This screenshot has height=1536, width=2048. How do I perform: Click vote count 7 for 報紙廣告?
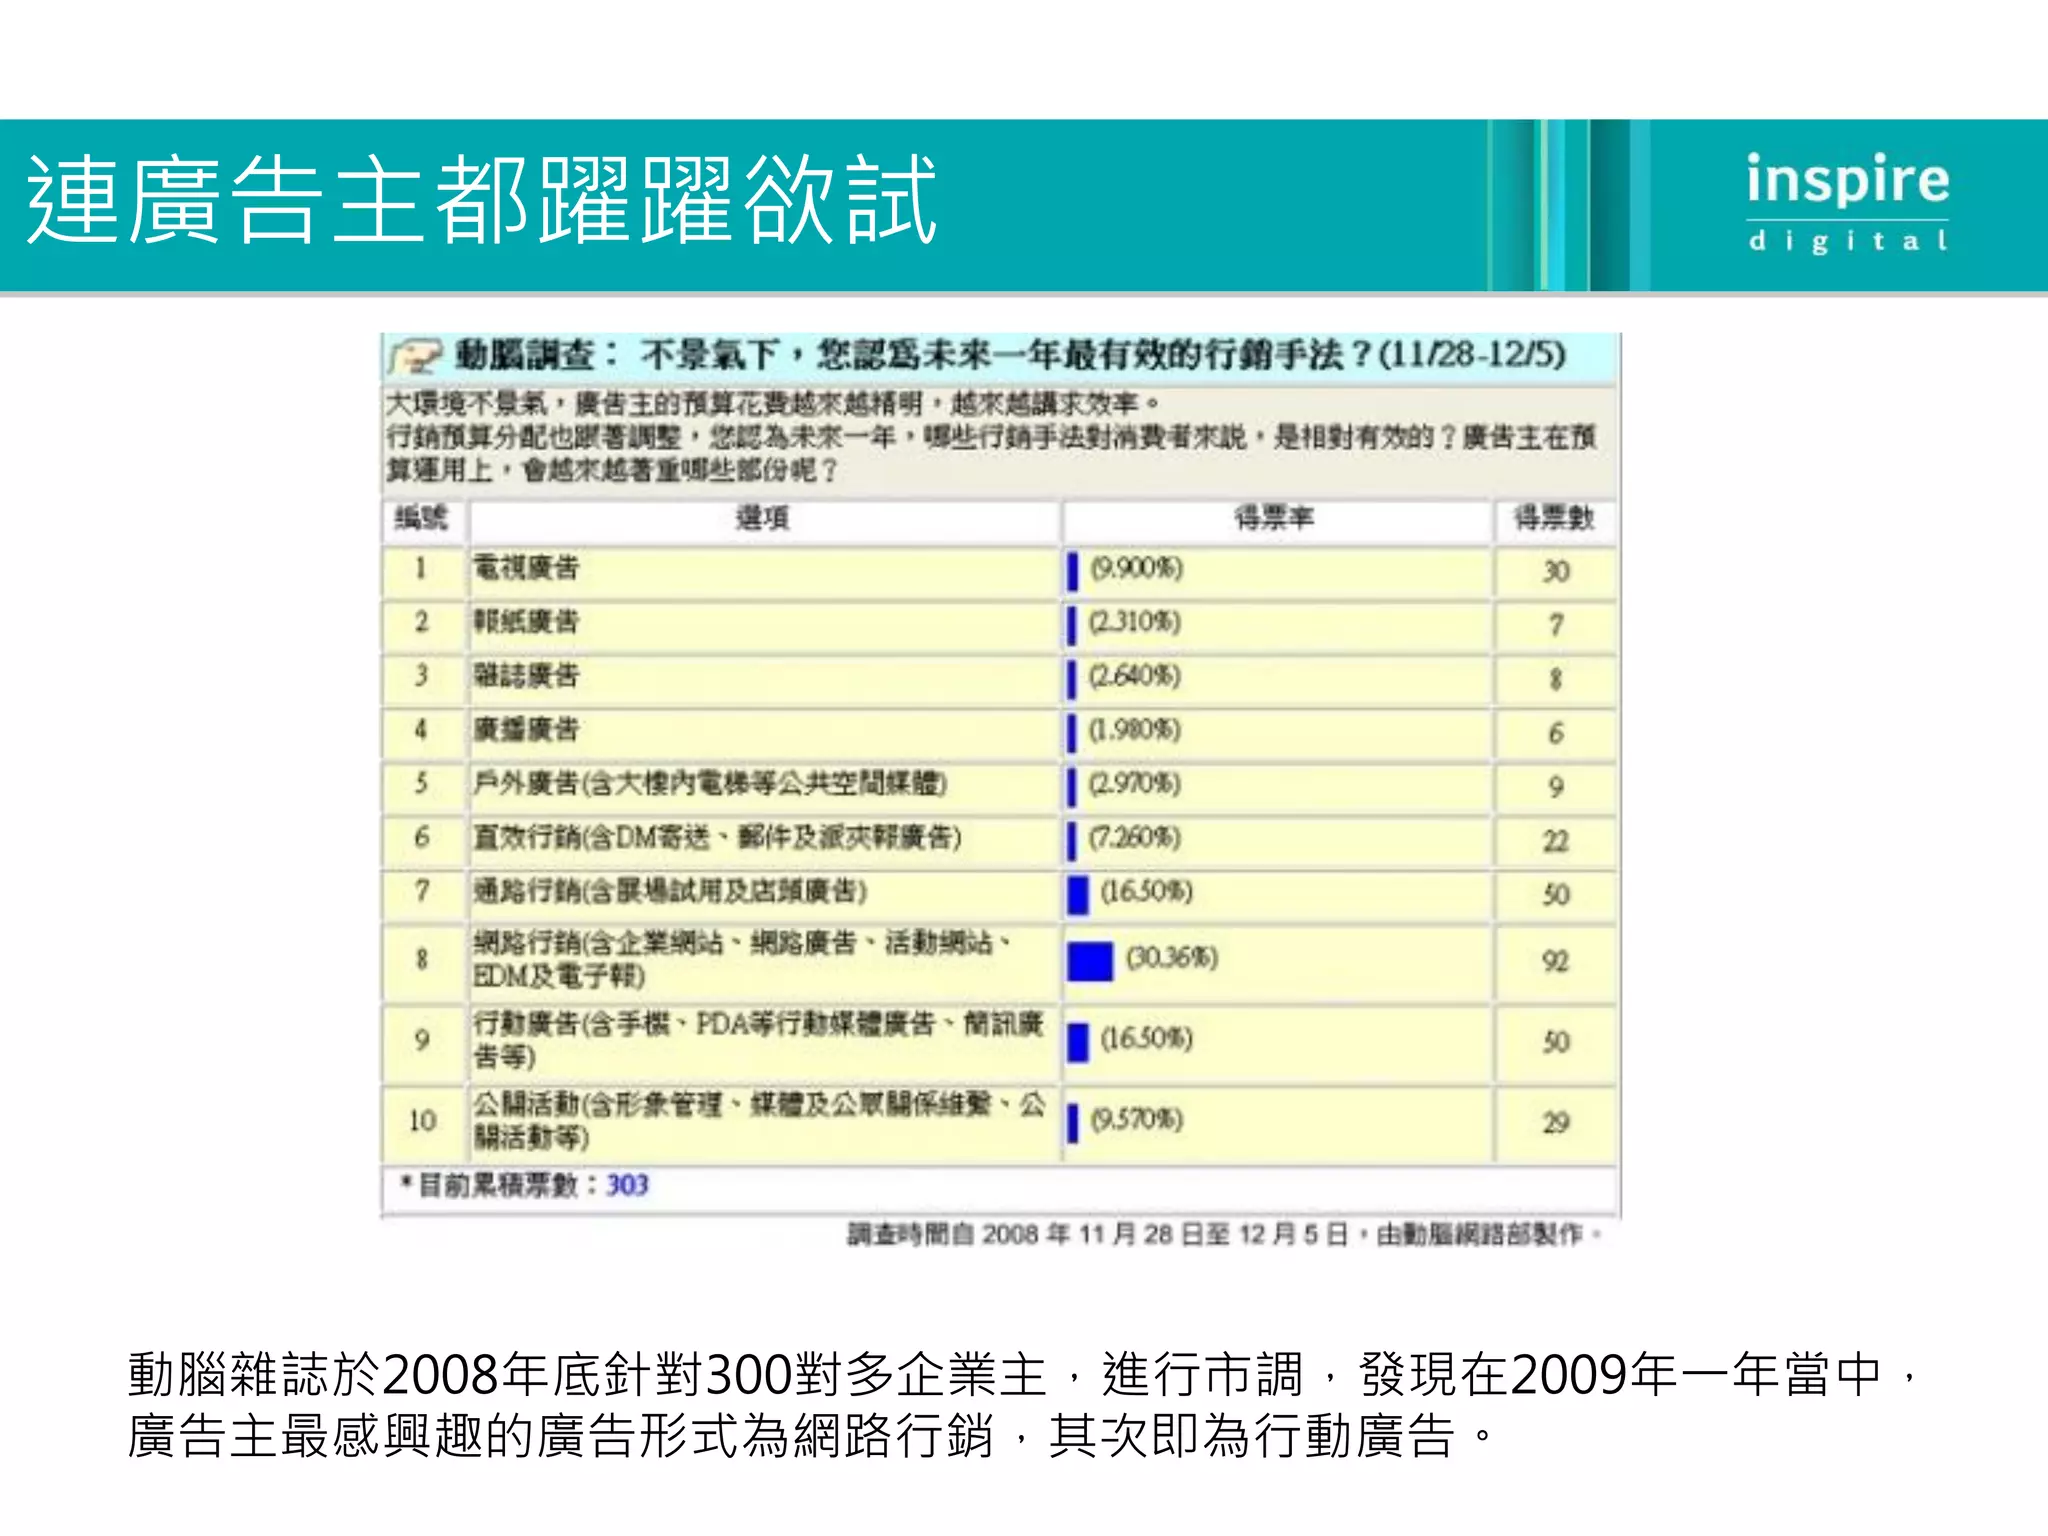(1556, 625)
